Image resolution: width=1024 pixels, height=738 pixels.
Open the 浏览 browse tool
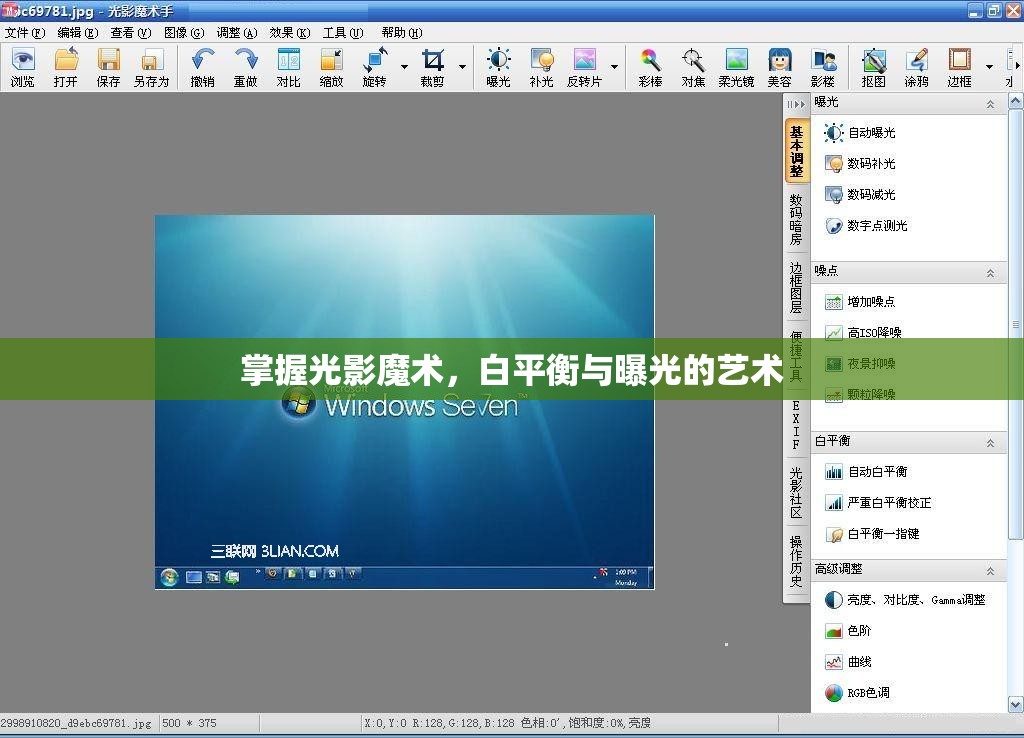point(23,67)
